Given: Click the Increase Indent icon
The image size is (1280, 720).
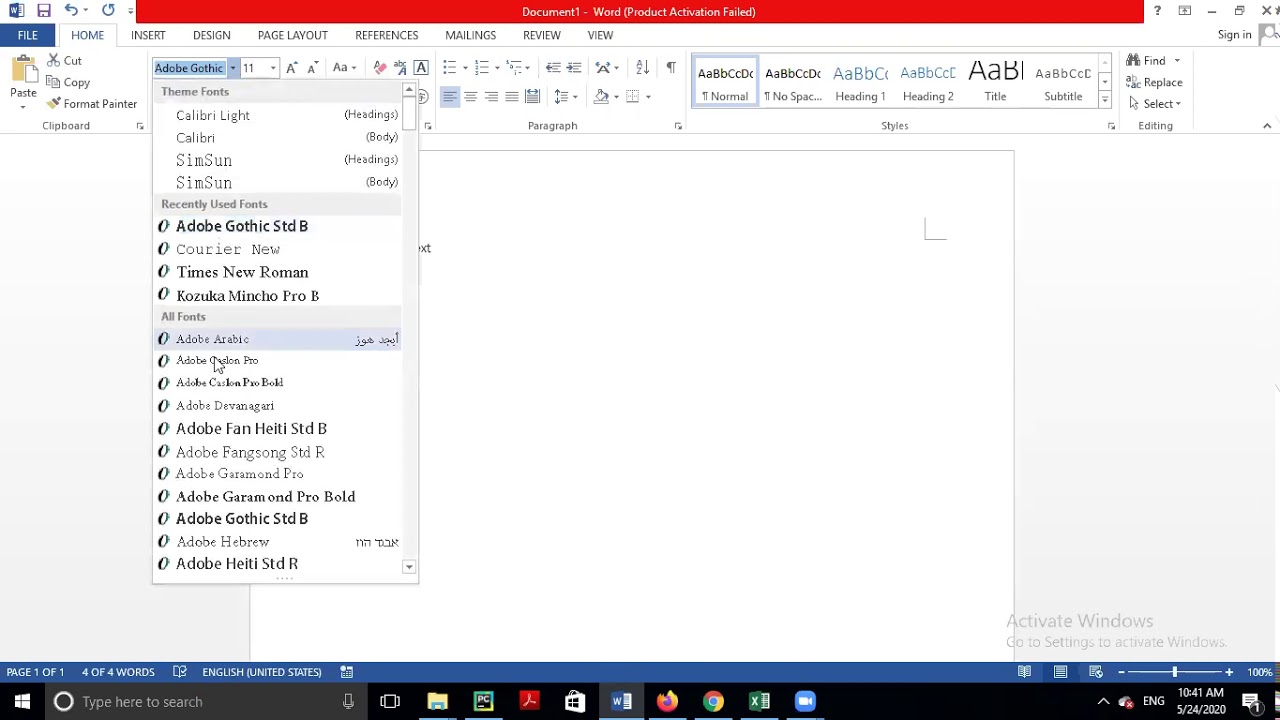Looking at the screenshot, I should tap(574, 68).
